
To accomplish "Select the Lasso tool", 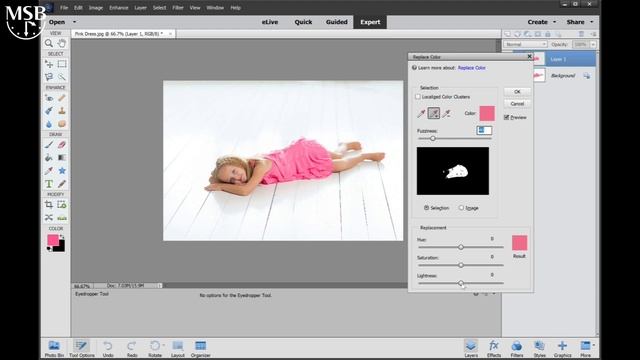I will (49, 77).
